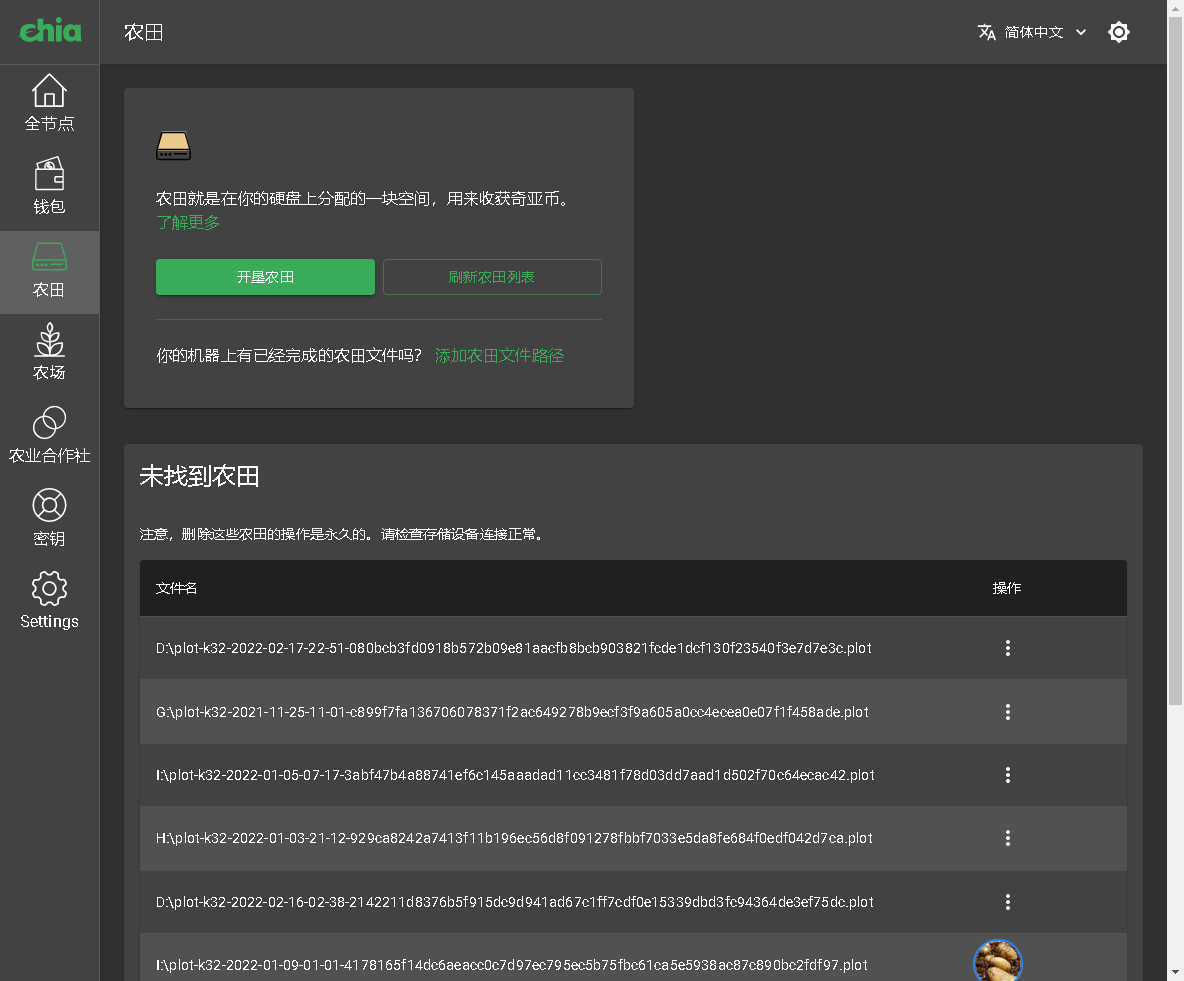Click the hard drive plot icon
Screen dimensions: 1184x981
point(174,146)
